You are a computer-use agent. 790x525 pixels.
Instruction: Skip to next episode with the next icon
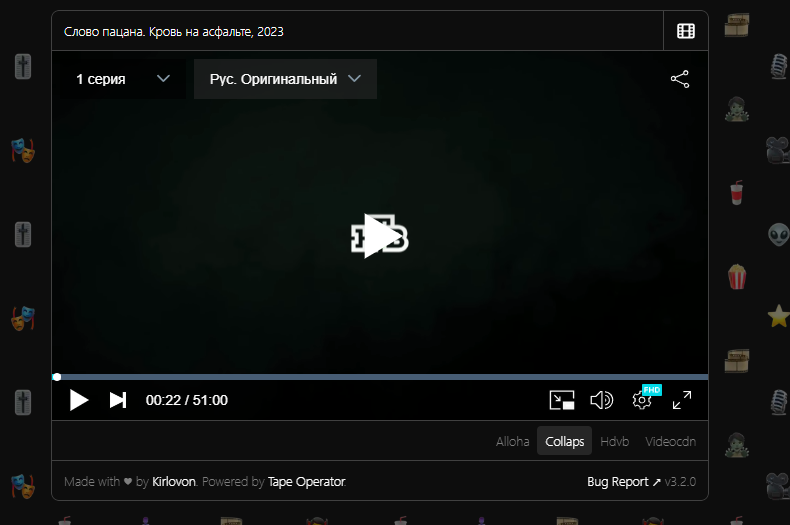coord(118,400)
